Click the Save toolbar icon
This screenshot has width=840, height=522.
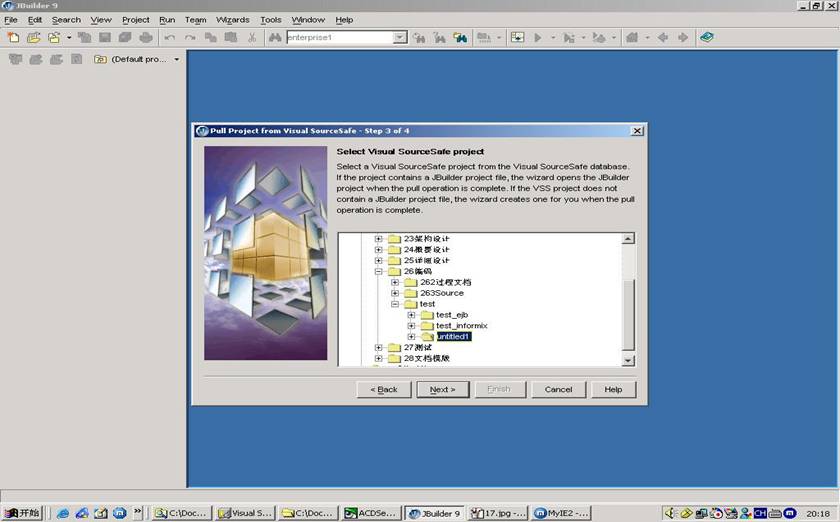[105, 38]
